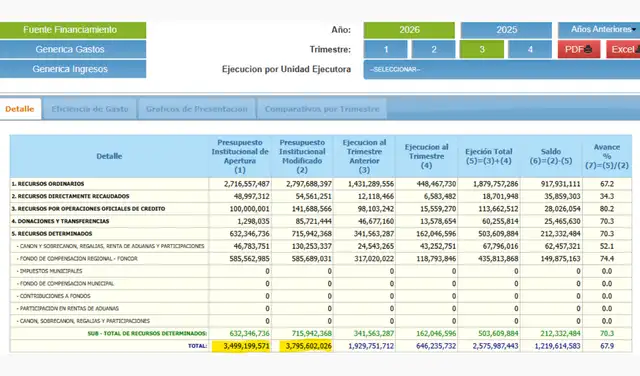Select year 2025
The height and width of the screenshot is (376, 640).
506,30
